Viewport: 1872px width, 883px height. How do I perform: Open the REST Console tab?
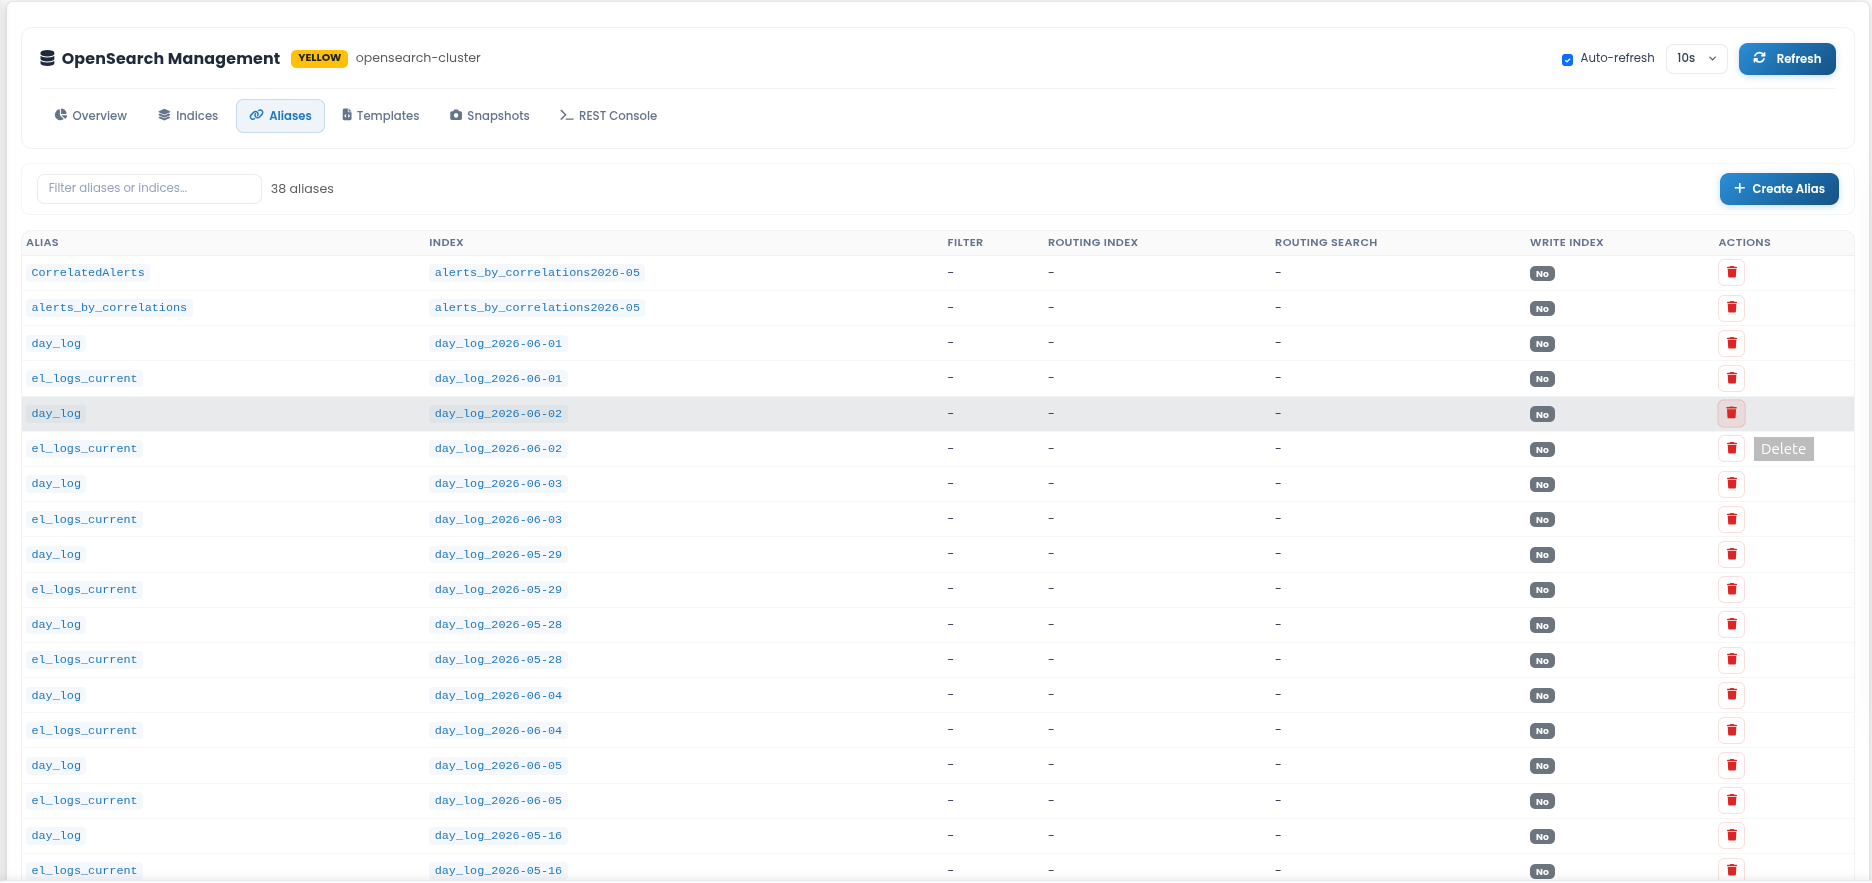coord(608,116)
